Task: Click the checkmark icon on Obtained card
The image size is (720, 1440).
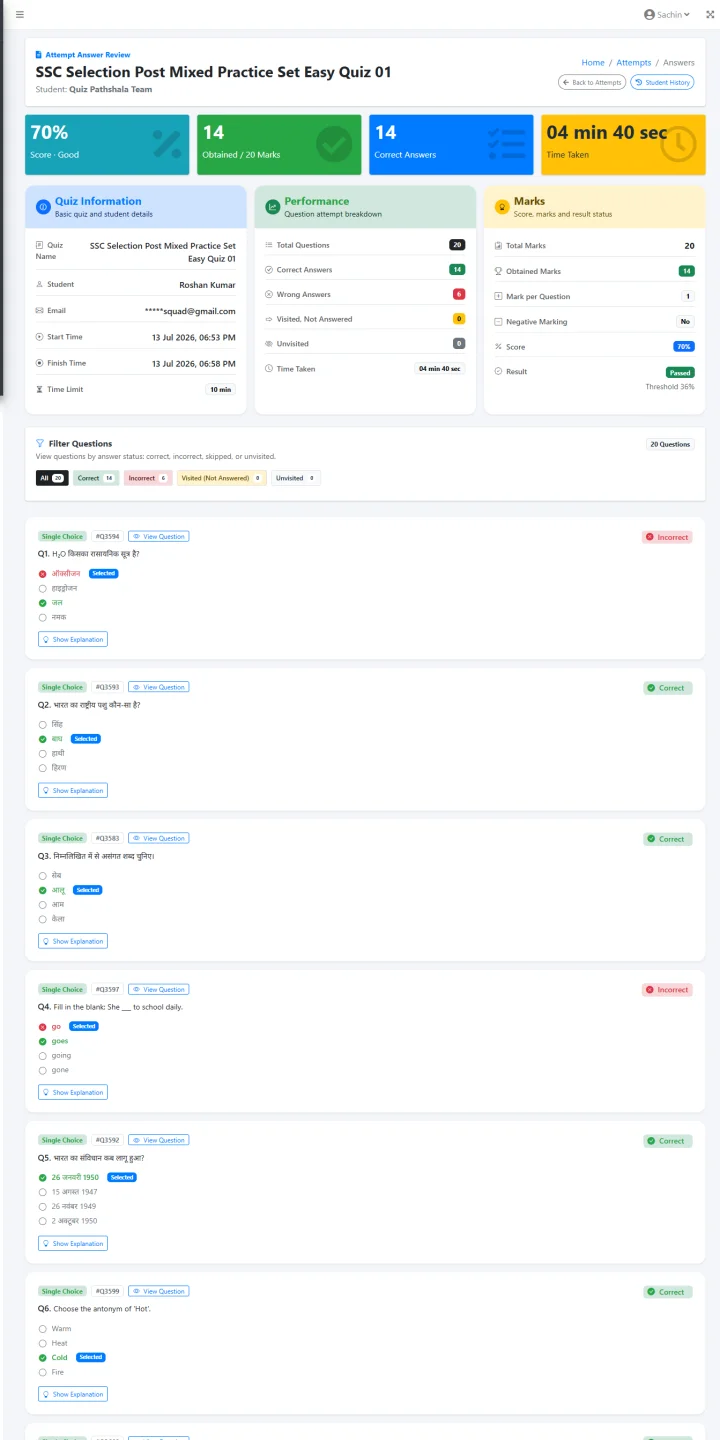Action: click(x=334, y=144)
